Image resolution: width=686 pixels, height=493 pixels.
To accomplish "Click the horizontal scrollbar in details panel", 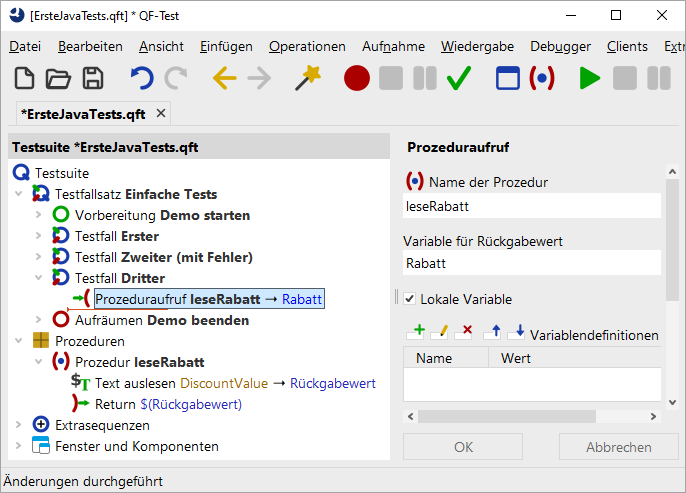I will coord(507,416).
